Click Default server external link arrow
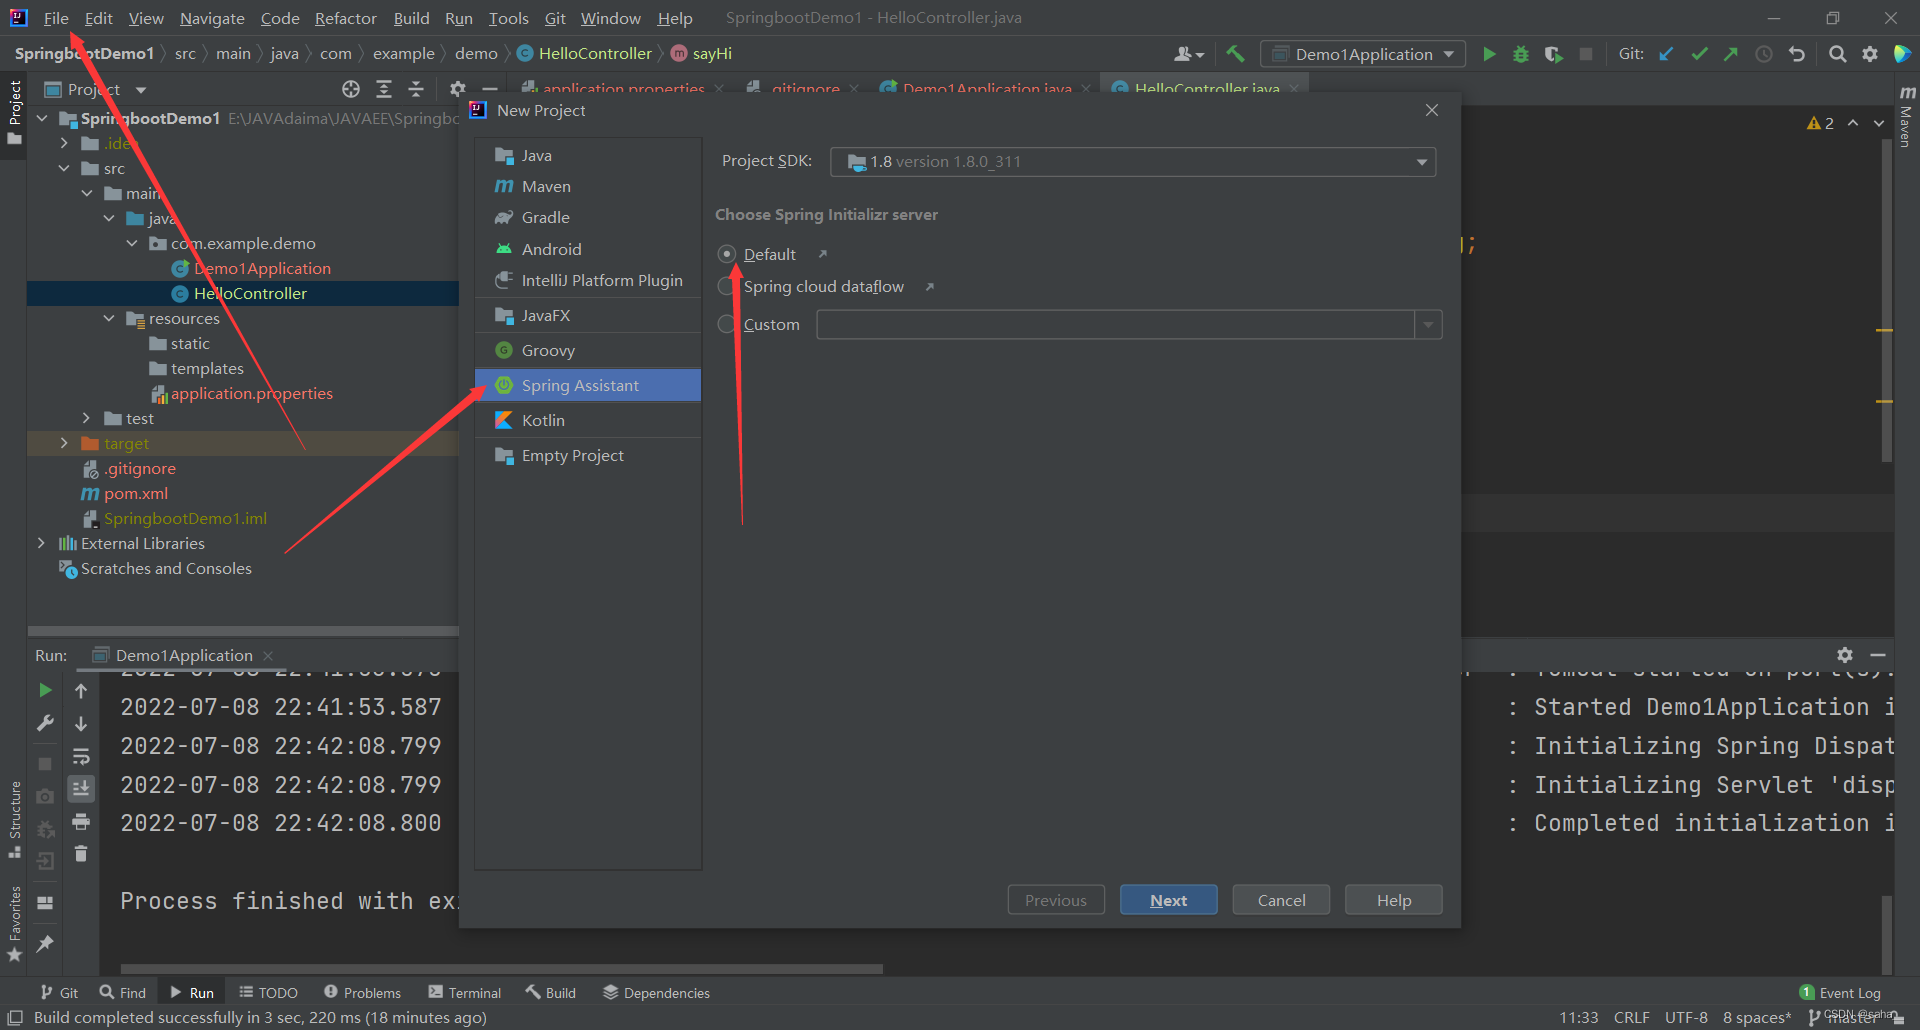Image resolution: width=1920 pixels, height=1030 pixels. click(x=822, y=254)
